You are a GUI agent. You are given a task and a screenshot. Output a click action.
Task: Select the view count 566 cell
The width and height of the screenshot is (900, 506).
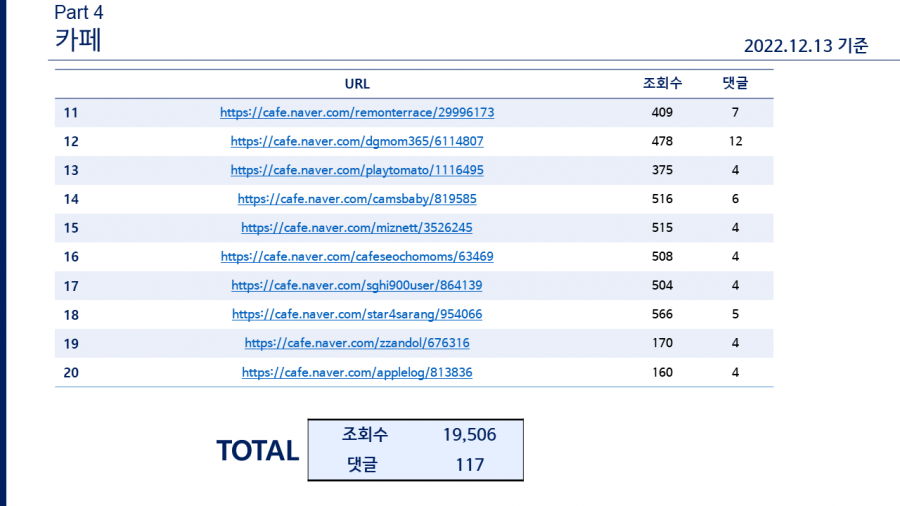(662, 314)
